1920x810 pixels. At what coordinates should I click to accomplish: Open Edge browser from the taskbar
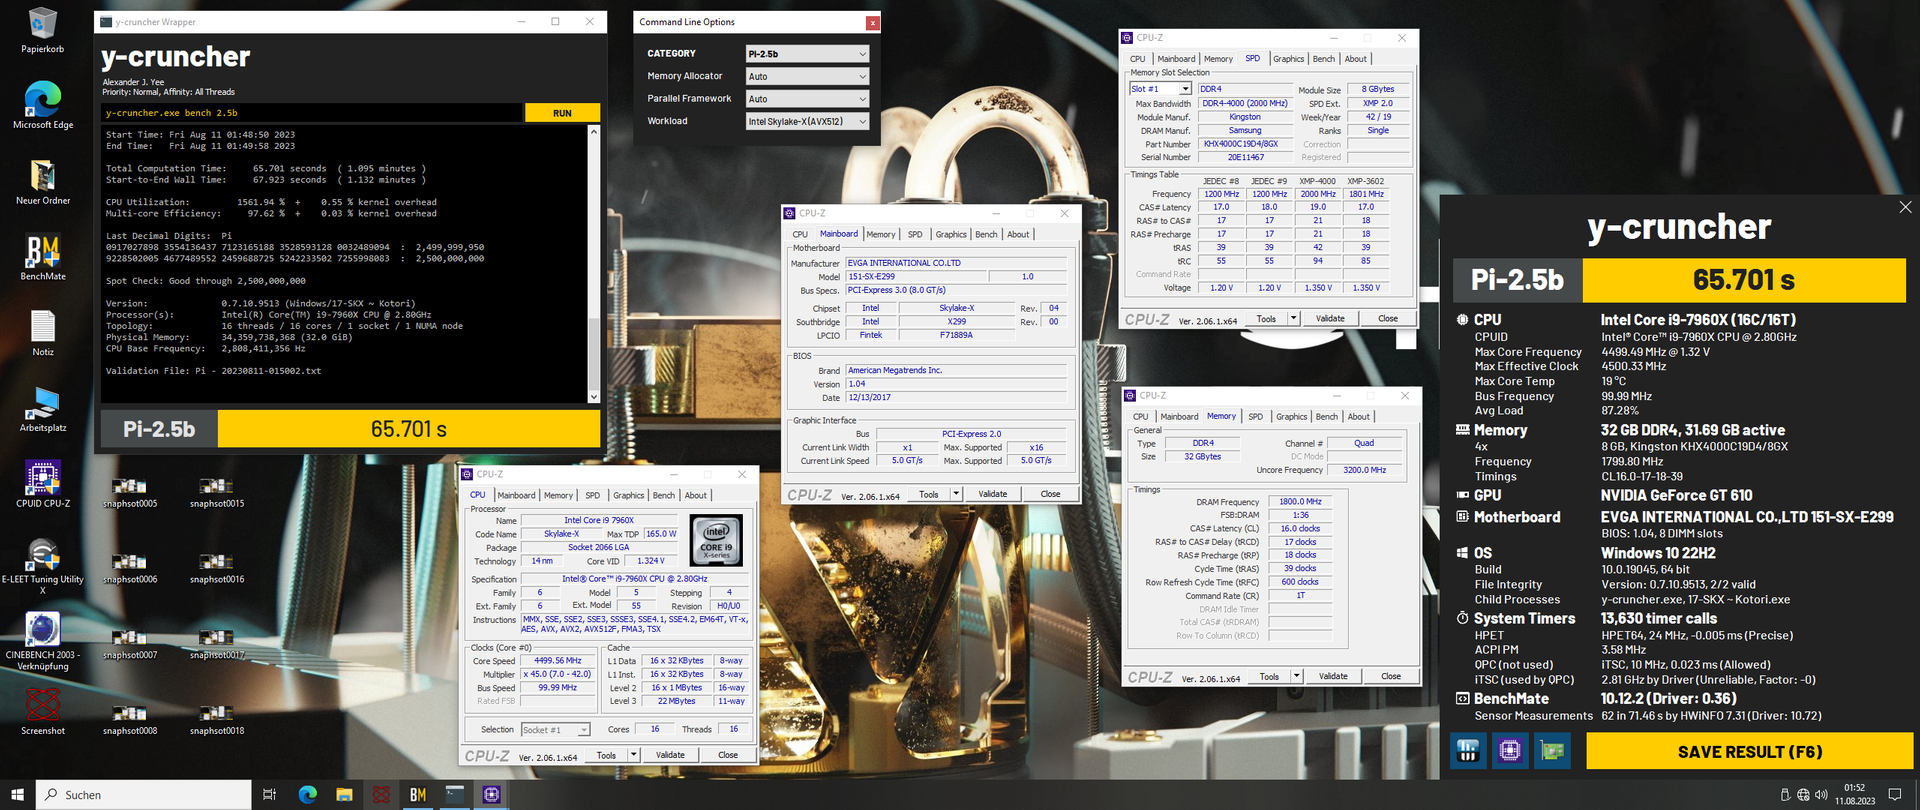click(x=307, y=795)
